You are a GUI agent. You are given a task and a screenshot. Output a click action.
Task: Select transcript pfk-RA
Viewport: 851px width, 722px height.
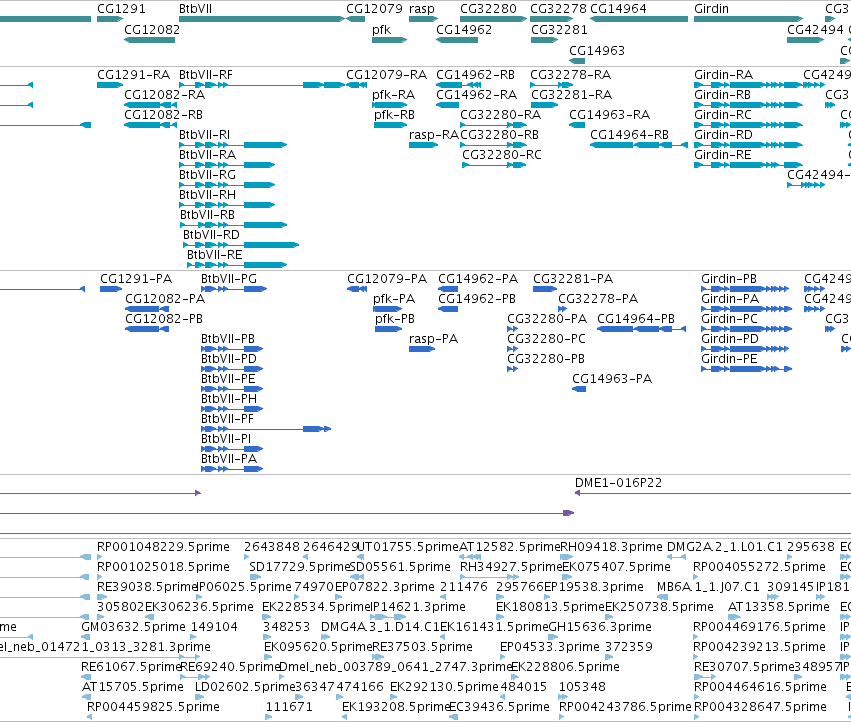click(389, 105)
